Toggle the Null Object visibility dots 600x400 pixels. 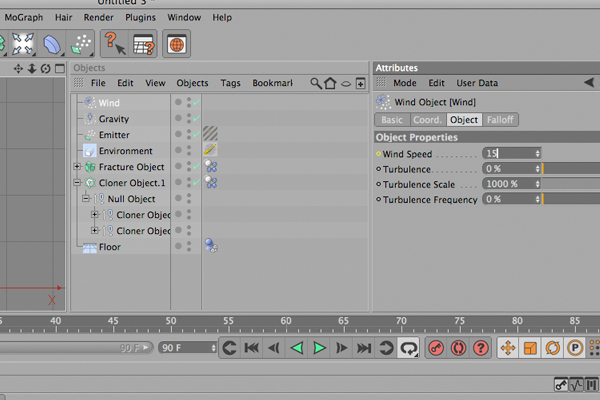click(189, 198)
